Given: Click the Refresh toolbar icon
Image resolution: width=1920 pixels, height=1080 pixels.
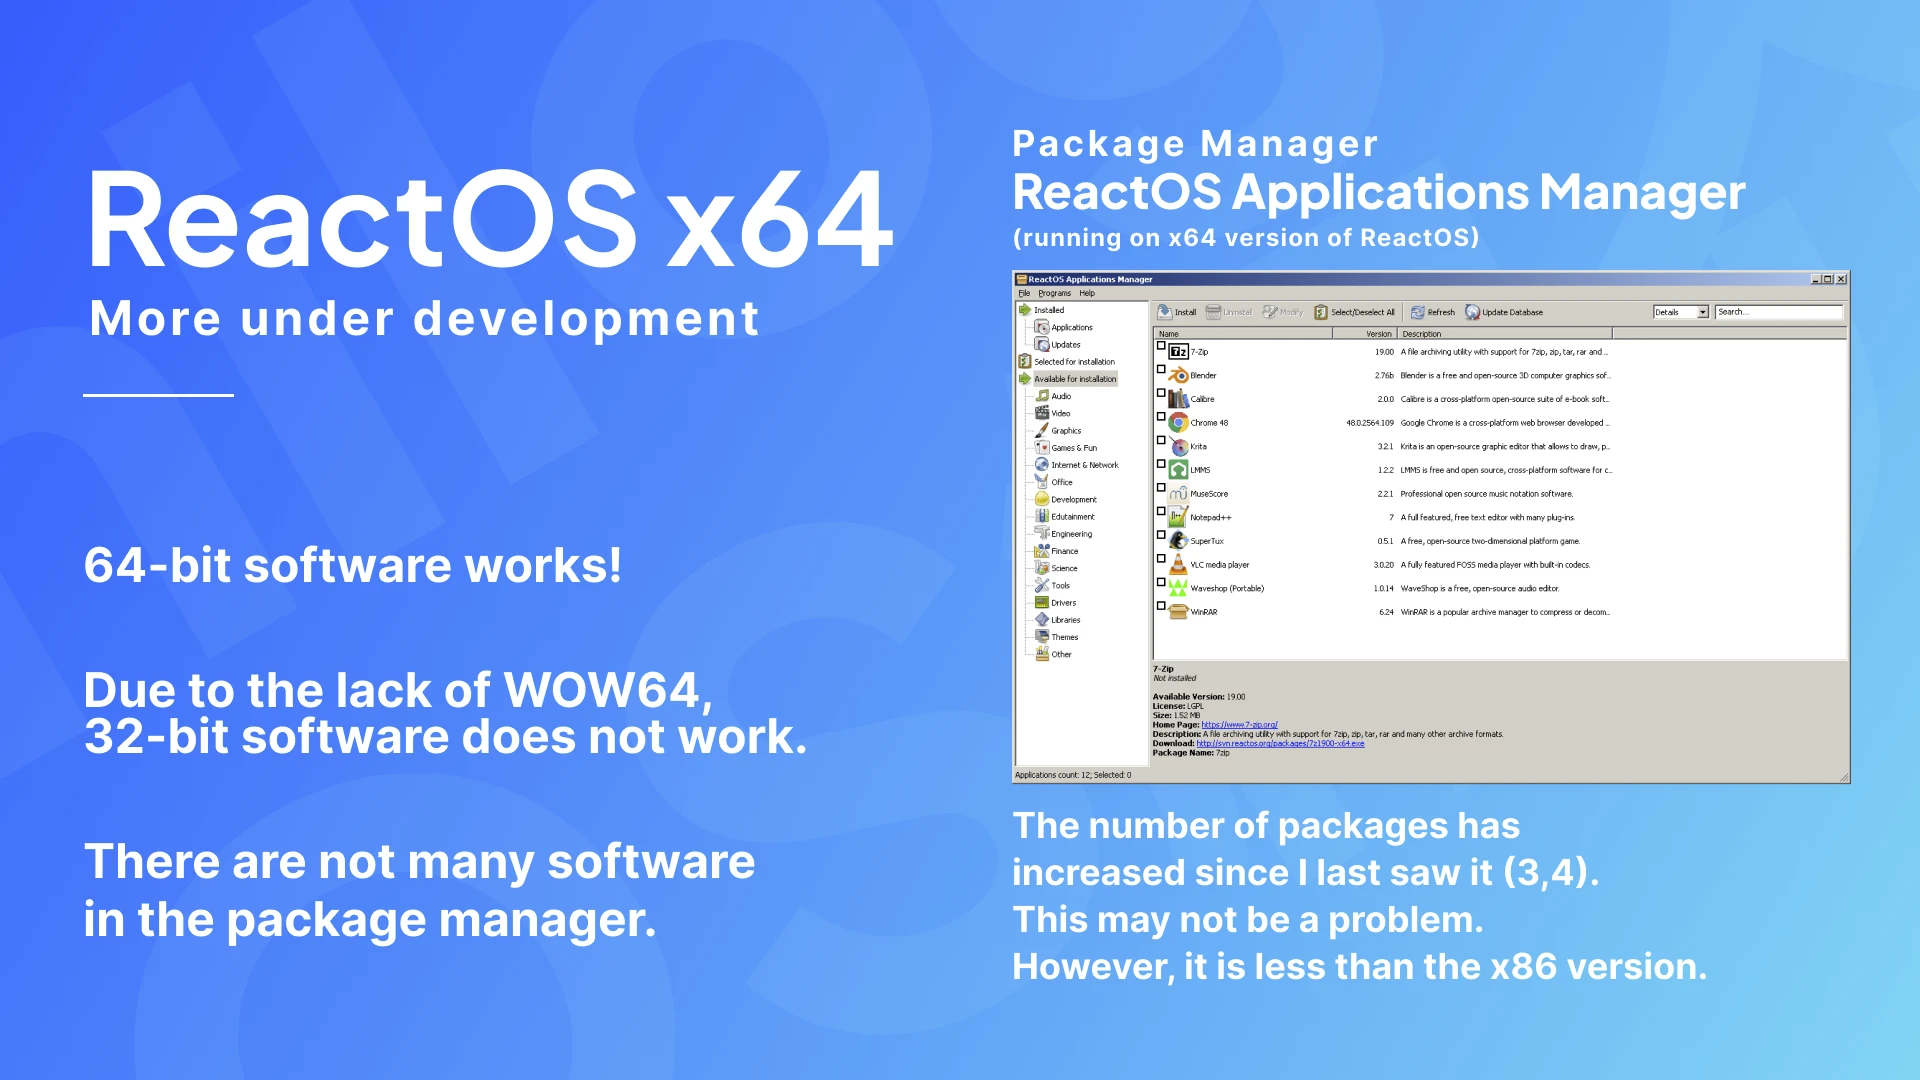Looking at the screenshot, I should [x=1418, y=312].
